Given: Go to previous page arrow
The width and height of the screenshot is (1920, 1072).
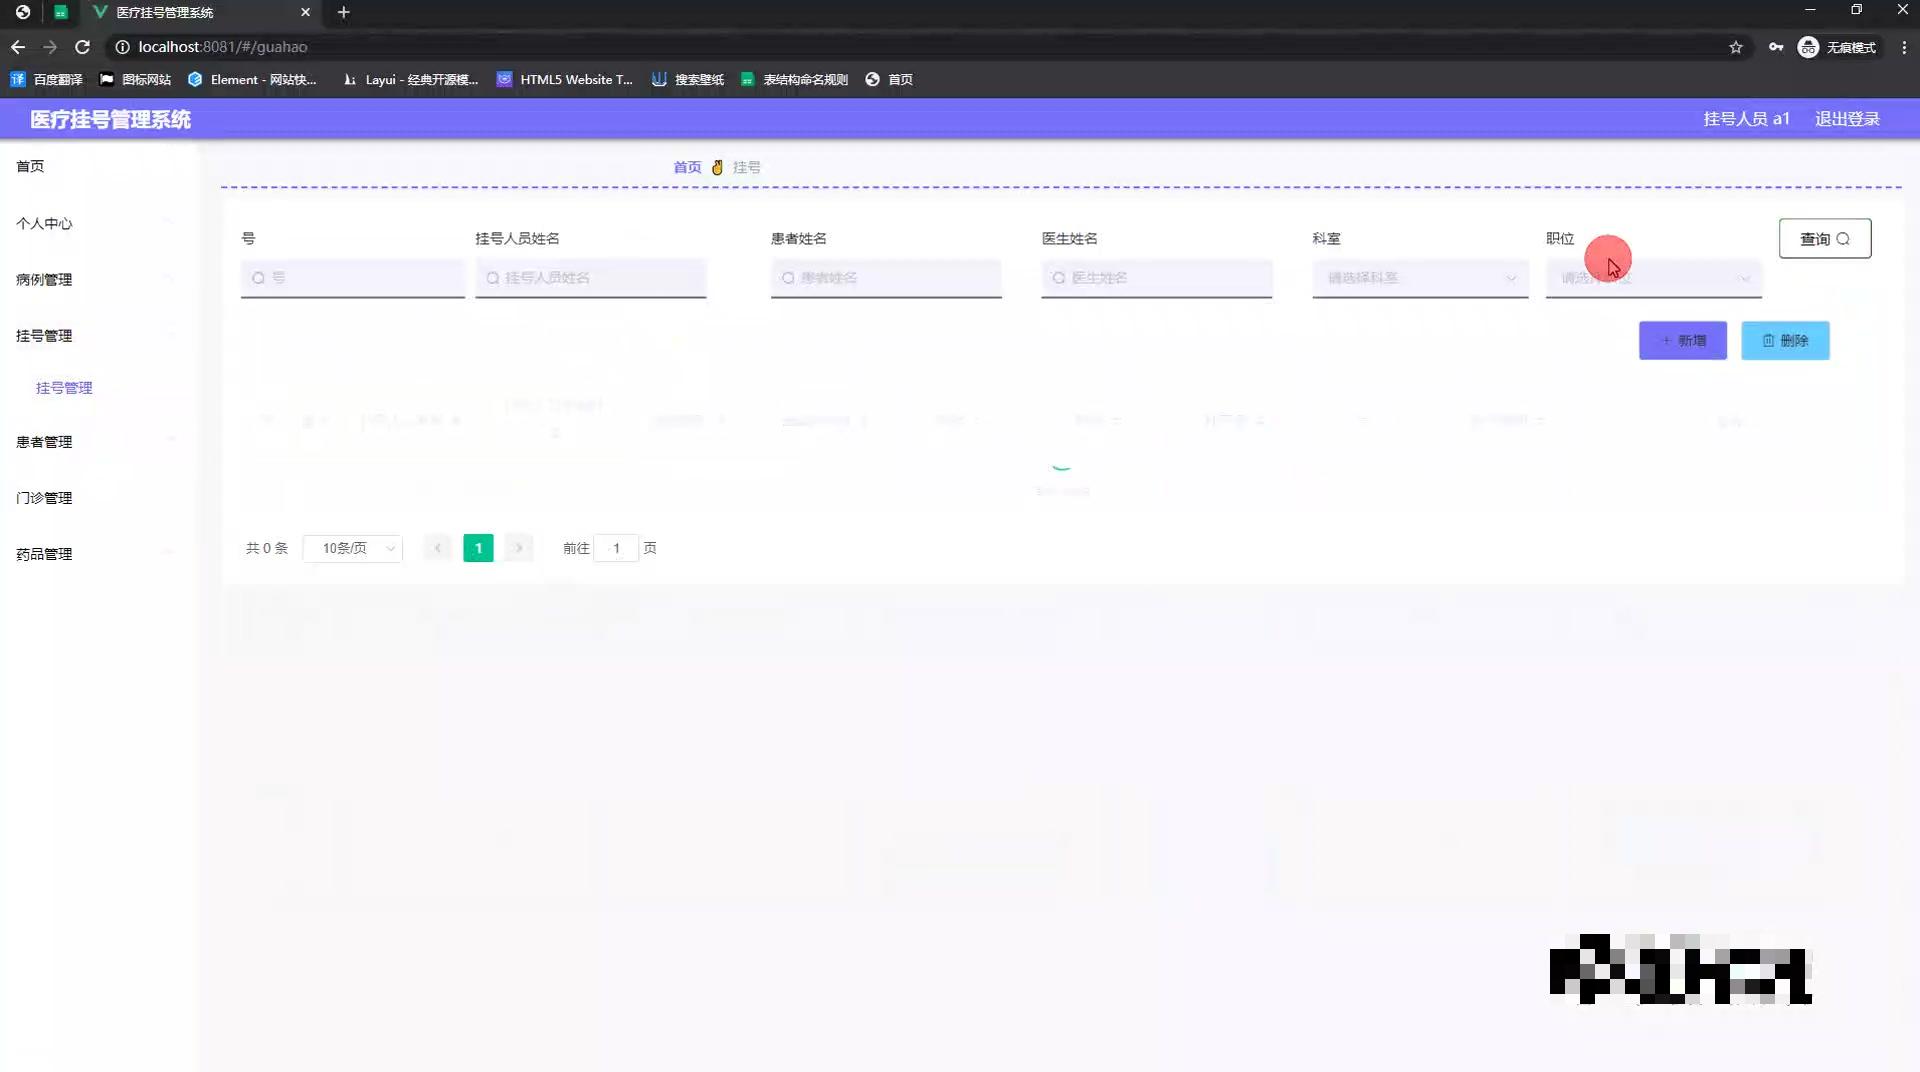Looking at the screenshot, I should pyautogui.click(x=437, y=548).
